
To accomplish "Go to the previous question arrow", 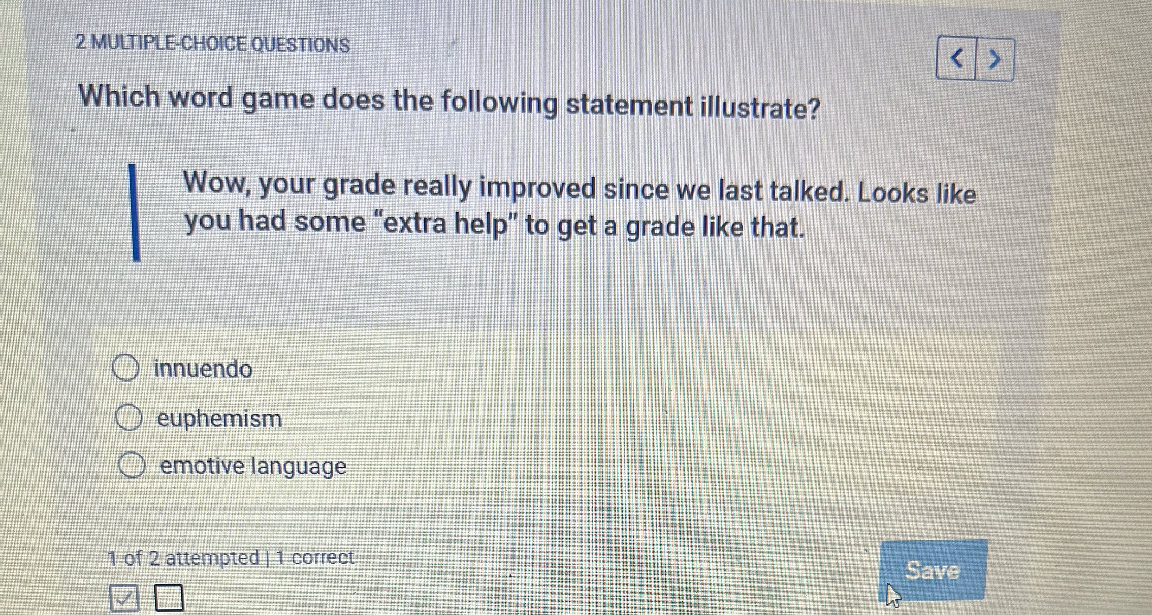I will point(957,61).
